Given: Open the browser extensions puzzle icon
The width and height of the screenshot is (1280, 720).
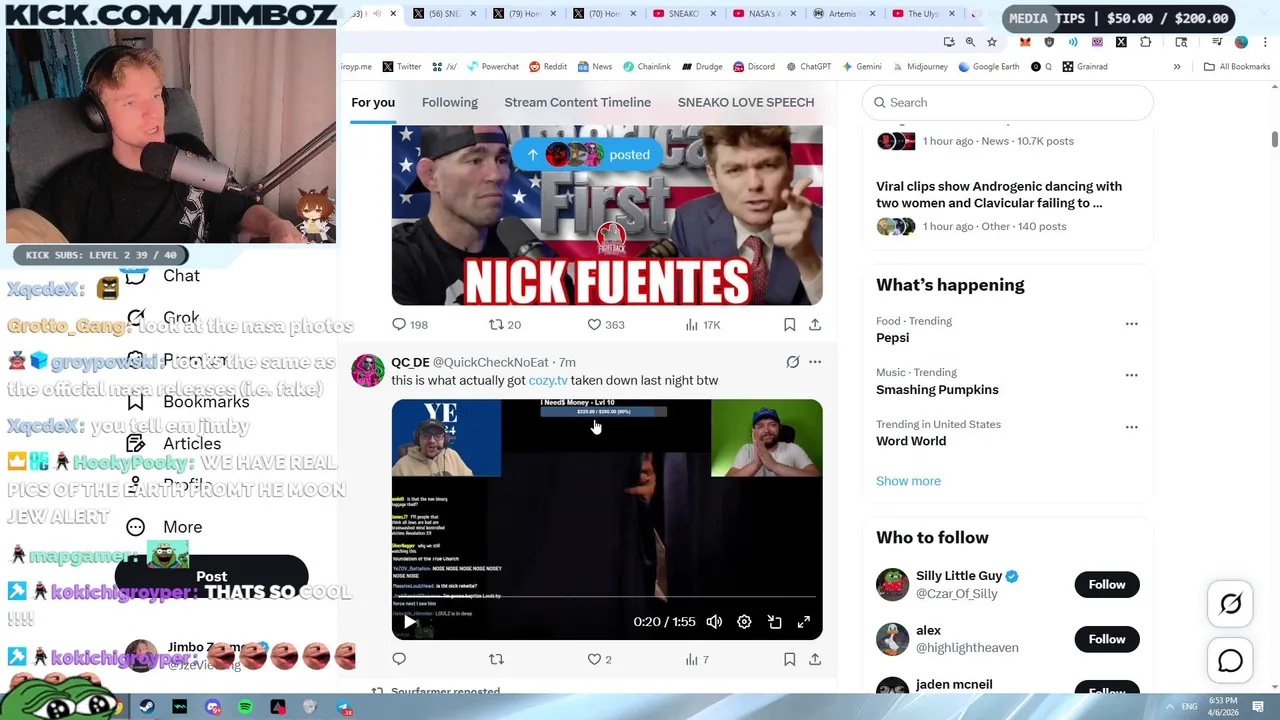Looking at the screenshot, I should 1145,42.
